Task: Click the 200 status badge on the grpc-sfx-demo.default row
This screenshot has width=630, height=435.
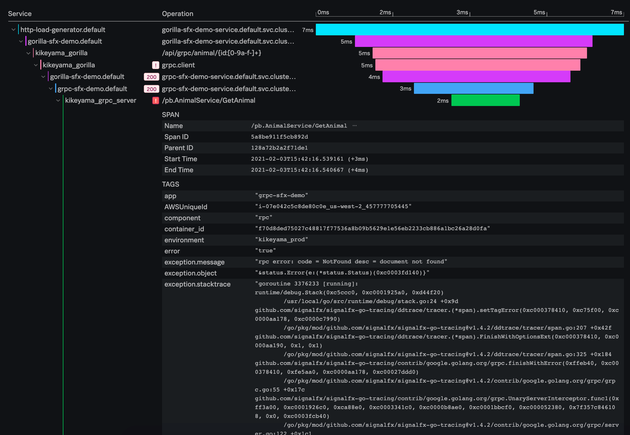Action: coord(151,89)
